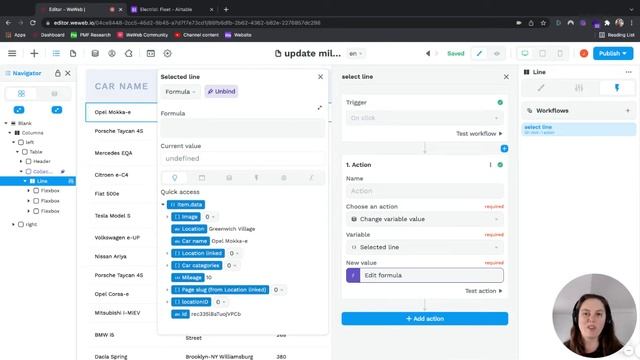Open the style brush tab in Line panel
Screen dimensions: 640x360
point(541,87)
